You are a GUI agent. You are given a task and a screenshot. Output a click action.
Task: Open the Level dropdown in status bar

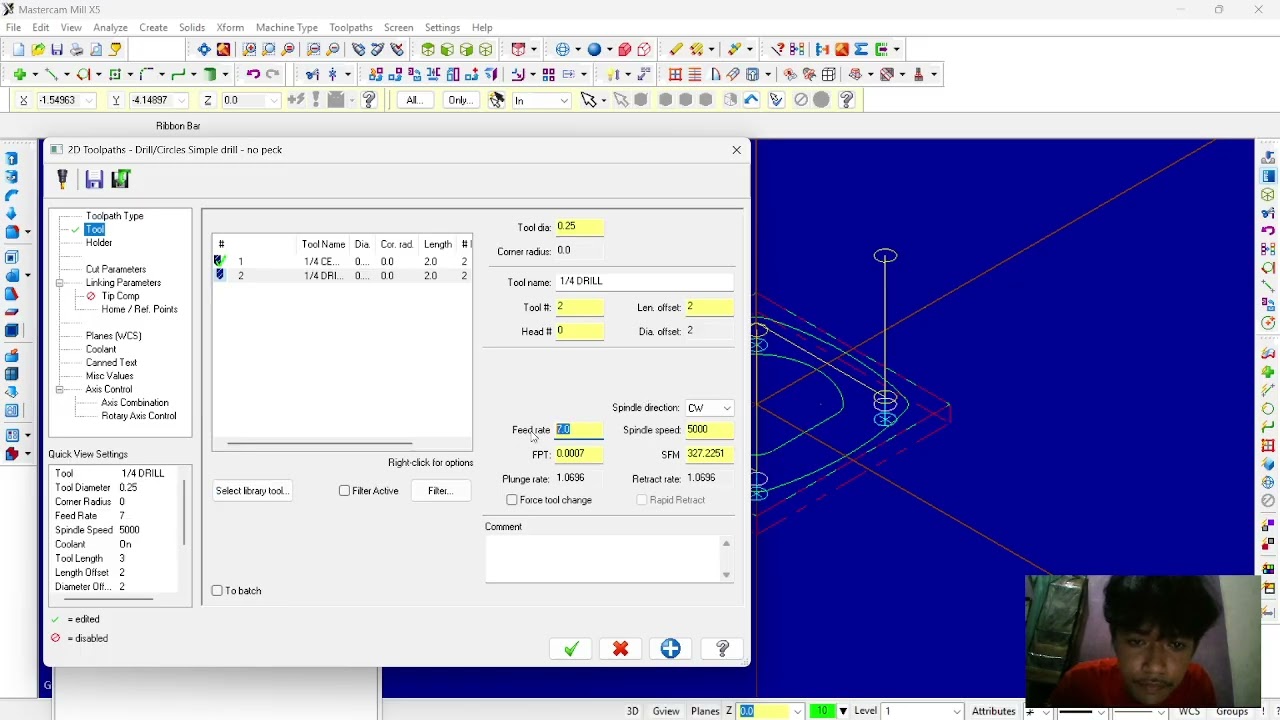[x=957, y=711]
